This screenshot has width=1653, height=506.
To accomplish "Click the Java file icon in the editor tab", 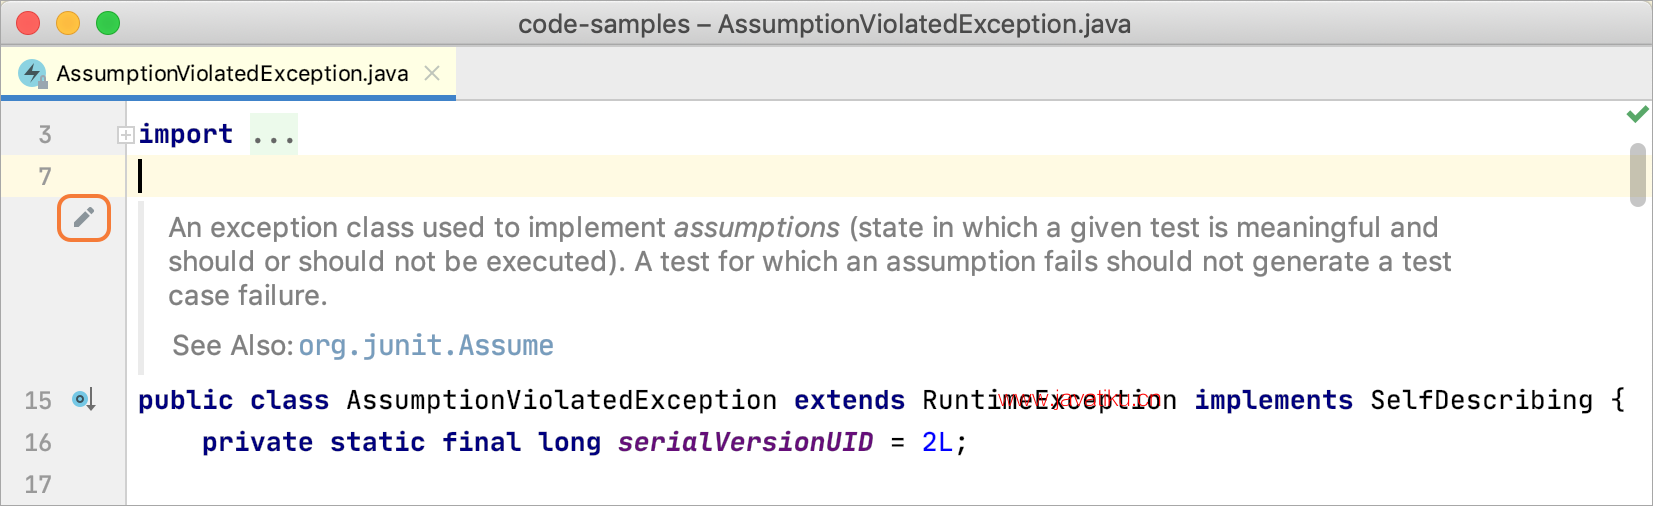I will 32,73.
